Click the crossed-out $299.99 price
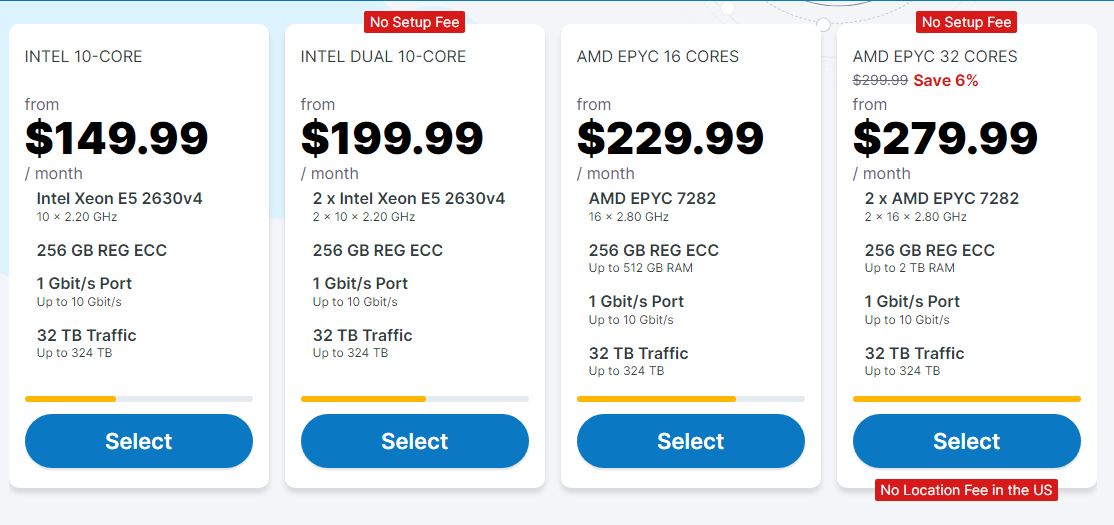 (x=880, y=80)
